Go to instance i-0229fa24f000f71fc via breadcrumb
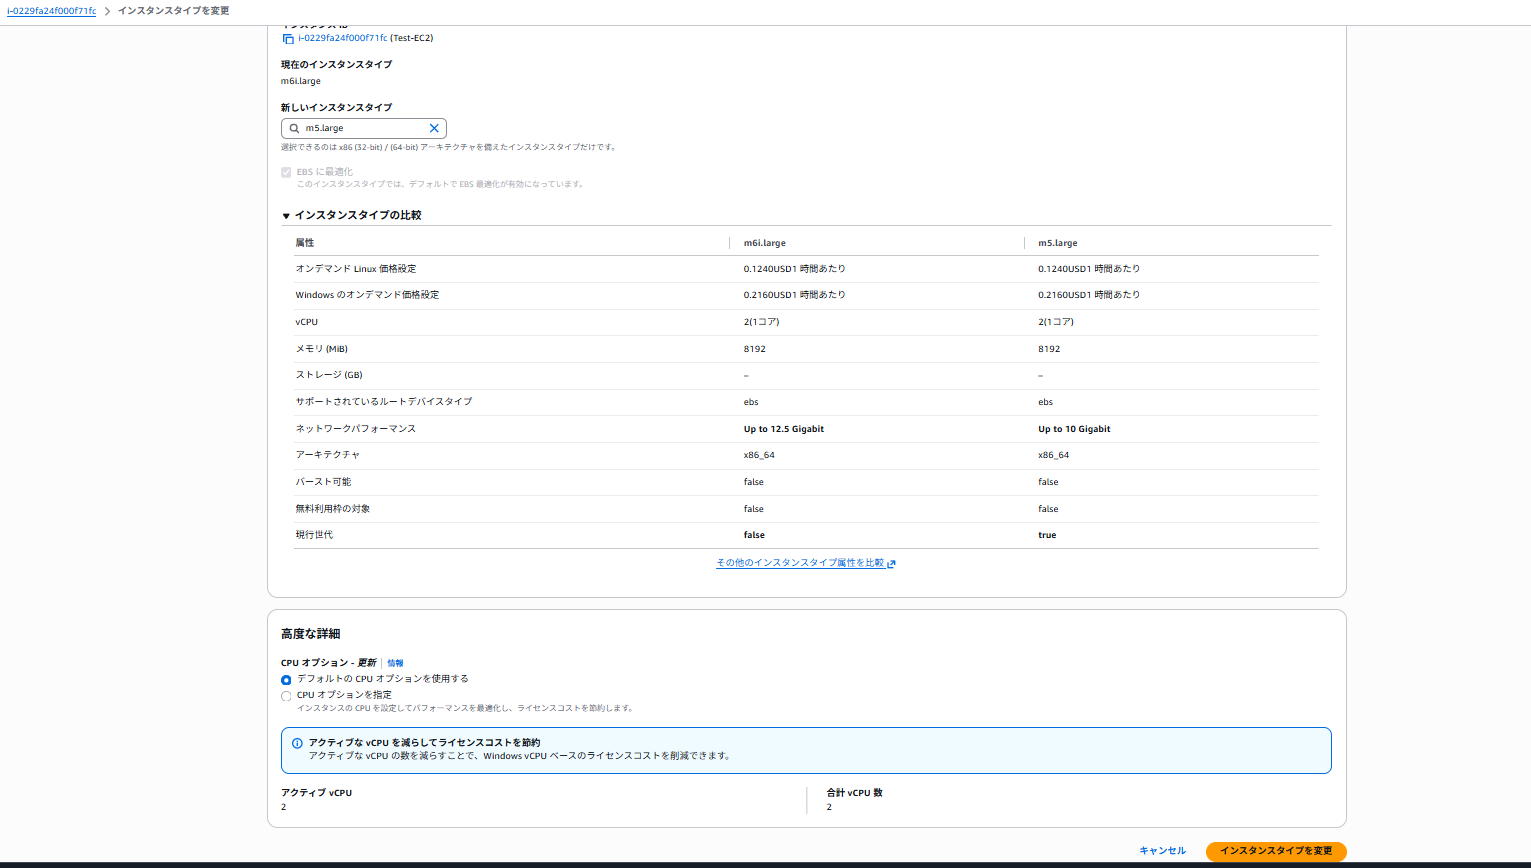 [x=51, y=11]
